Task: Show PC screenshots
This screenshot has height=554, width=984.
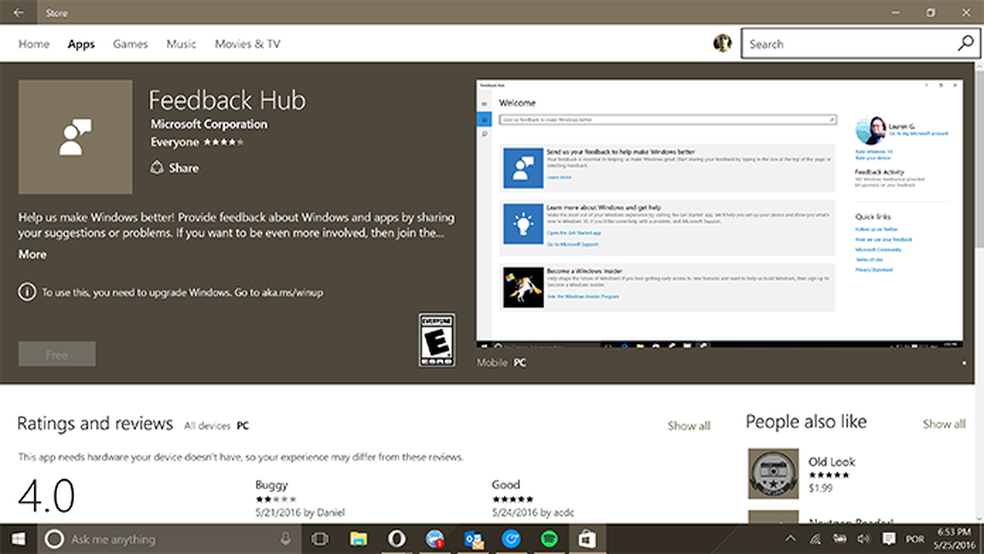Action: point(520,363)
